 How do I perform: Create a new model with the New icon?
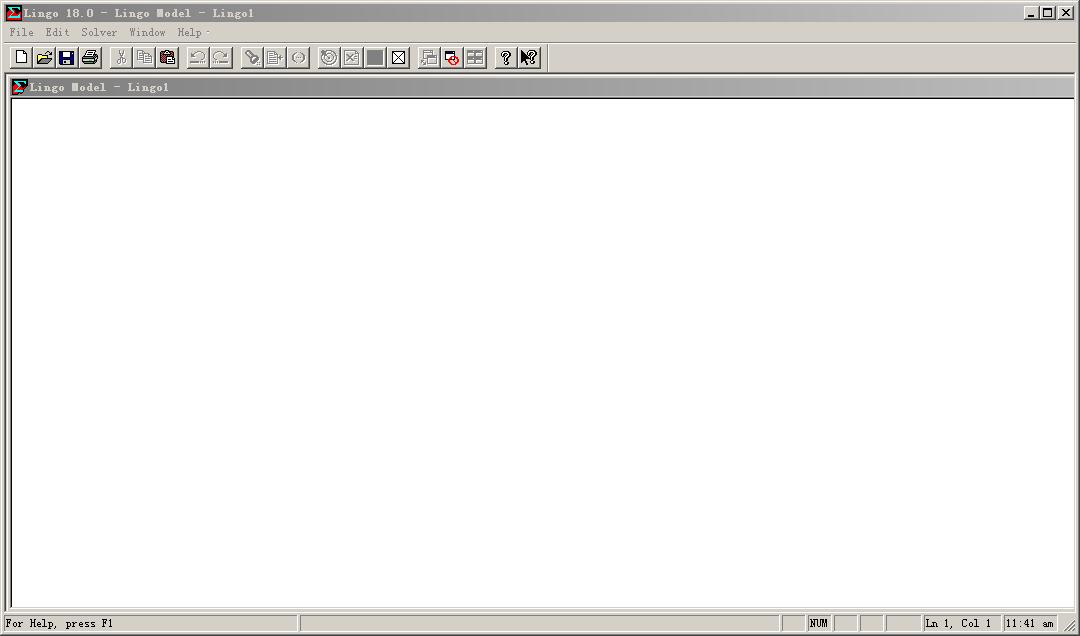click(21, 58)
